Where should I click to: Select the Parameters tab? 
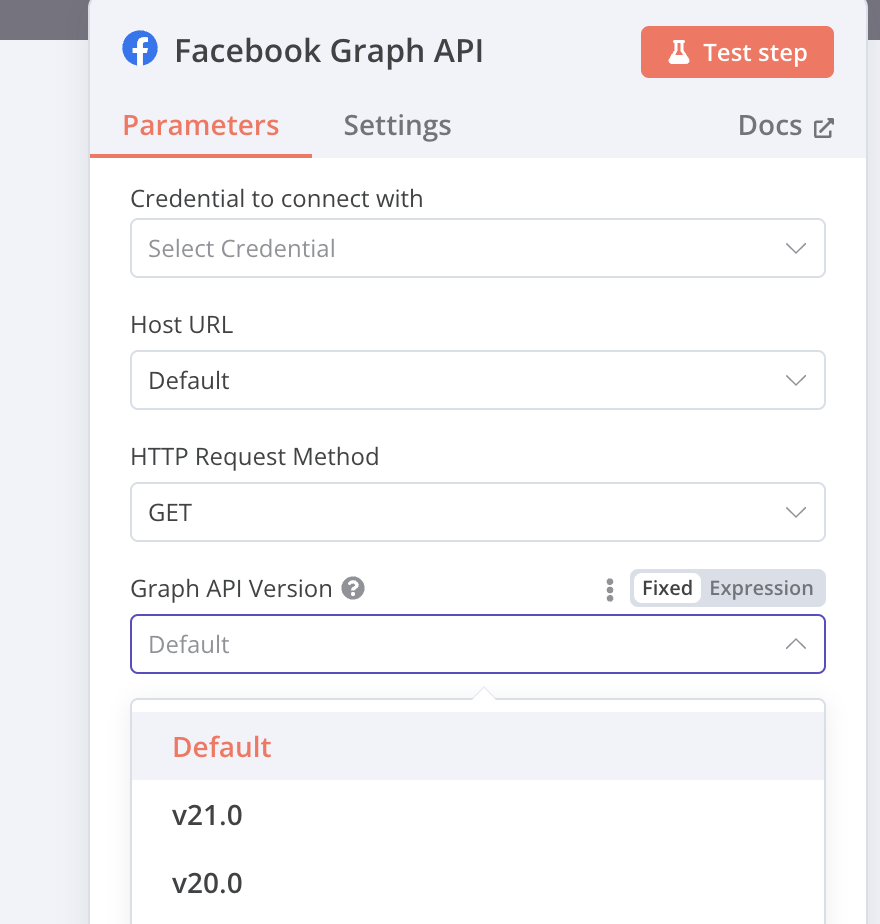[200, 126]
